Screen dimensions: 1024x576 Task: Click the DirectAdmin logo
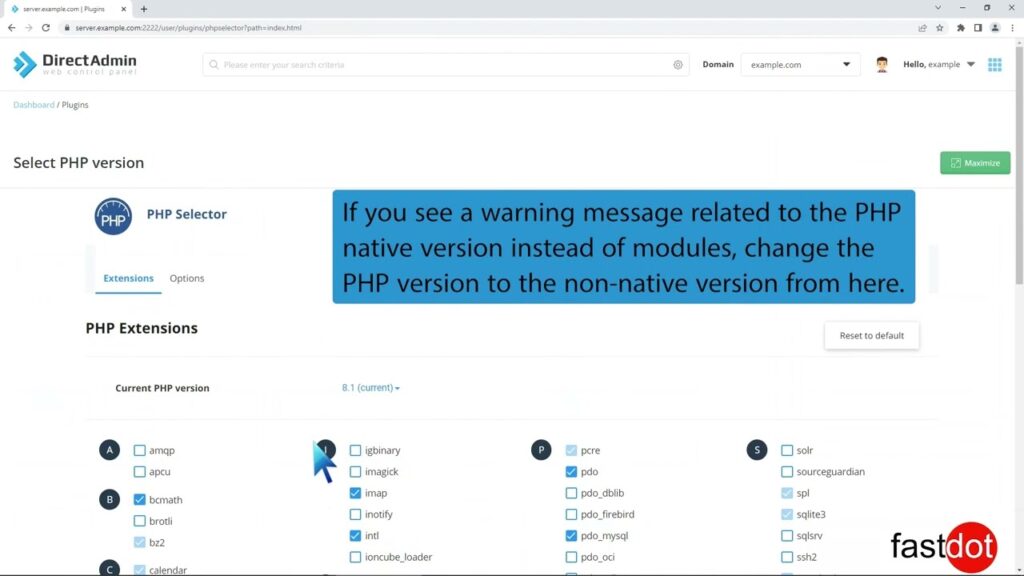[75, 65]
